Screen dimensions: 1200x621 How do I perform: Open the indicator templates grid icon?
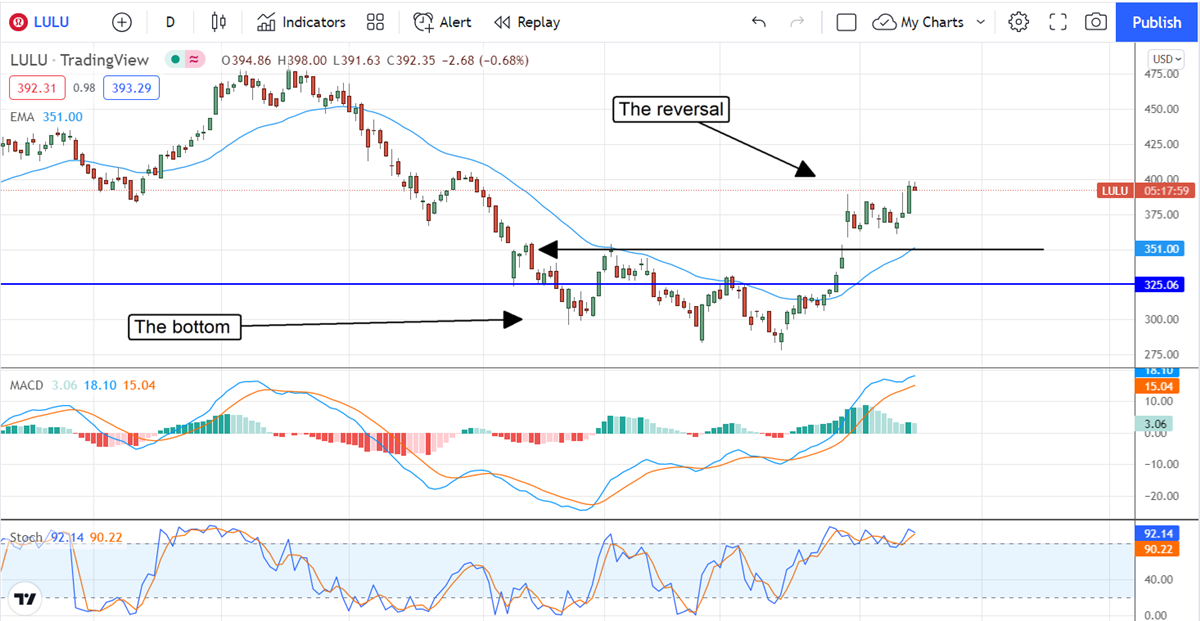[375, 22]
